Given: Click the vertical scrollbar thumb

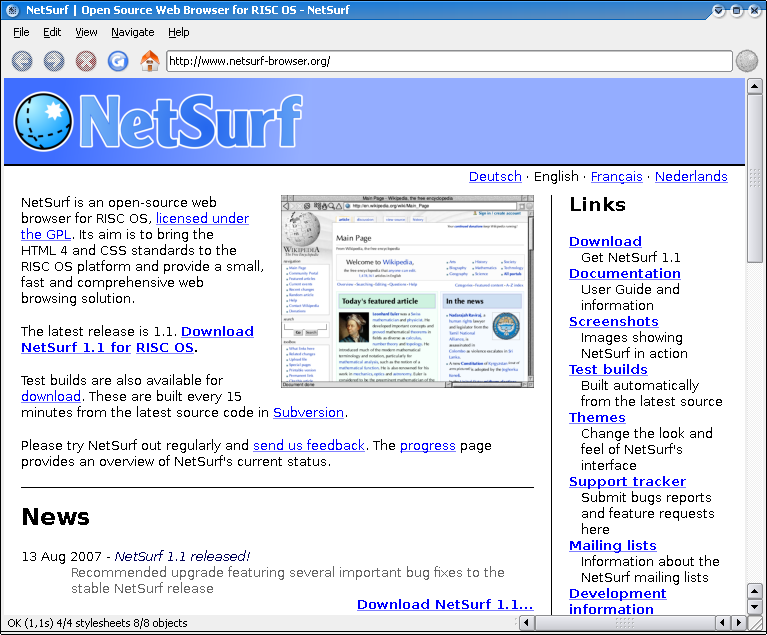Looking at the screenshot, I should (x=754, y=179).
